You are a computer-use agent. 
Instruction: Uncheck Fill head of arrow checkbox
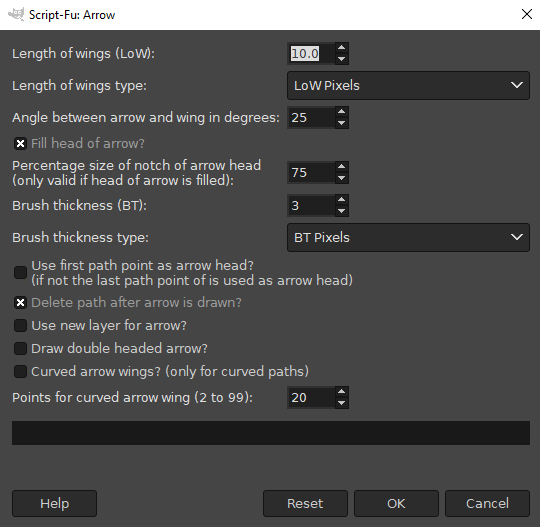tap(20, 143)
